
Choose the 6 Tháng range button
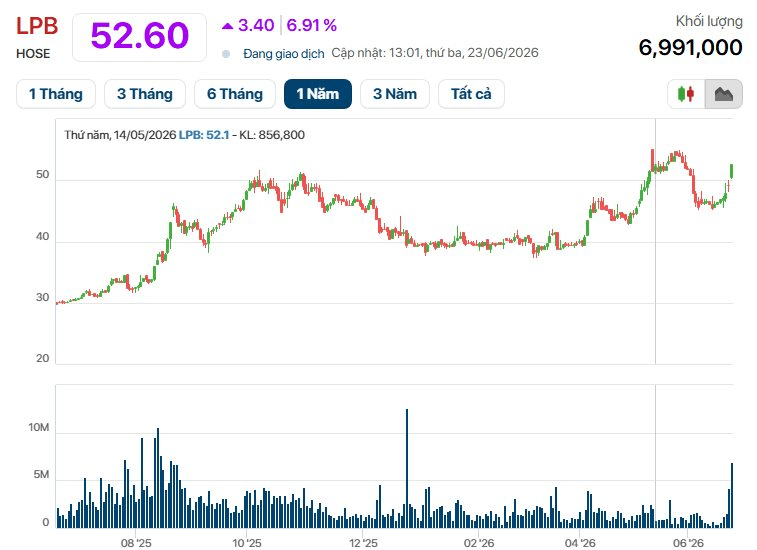235,94
